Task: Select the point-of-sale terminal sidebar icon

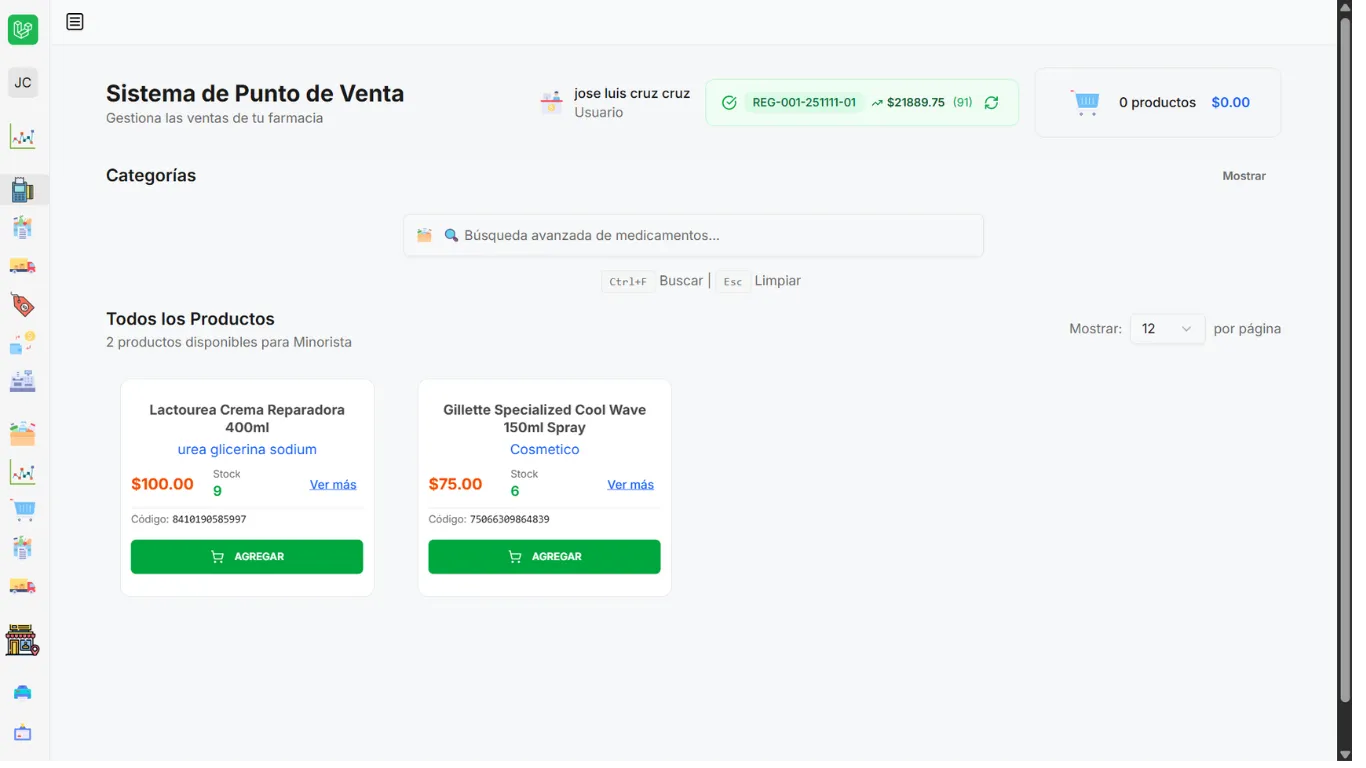Action: point(23,190)
